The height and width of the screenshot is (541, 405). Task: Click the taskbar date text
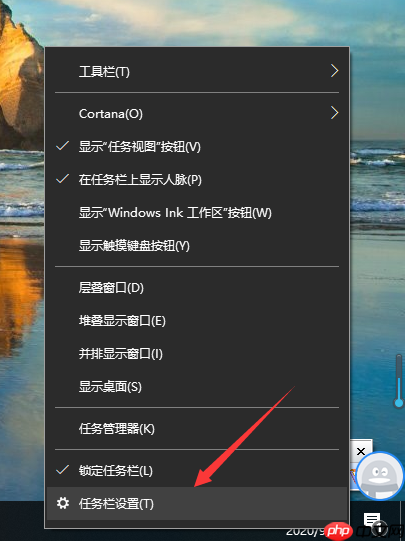click(305, 532)
